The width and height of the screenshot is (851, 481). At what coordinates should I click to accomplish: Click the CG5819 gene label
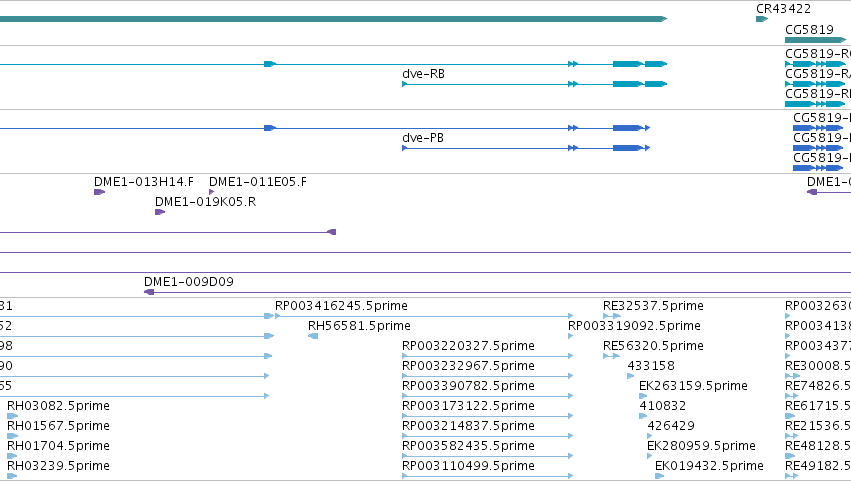click(x=809, y=29)
